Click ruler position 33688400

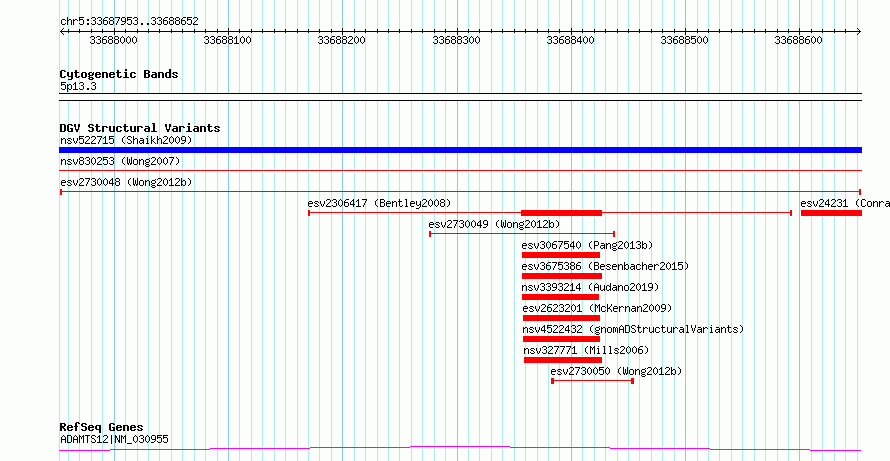pyautogui.click(x=570, y=40)
